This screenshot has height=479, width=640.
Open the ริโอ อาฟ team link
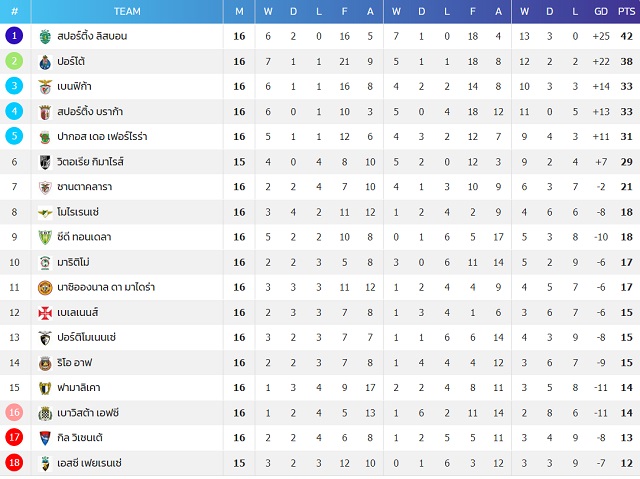75,362
